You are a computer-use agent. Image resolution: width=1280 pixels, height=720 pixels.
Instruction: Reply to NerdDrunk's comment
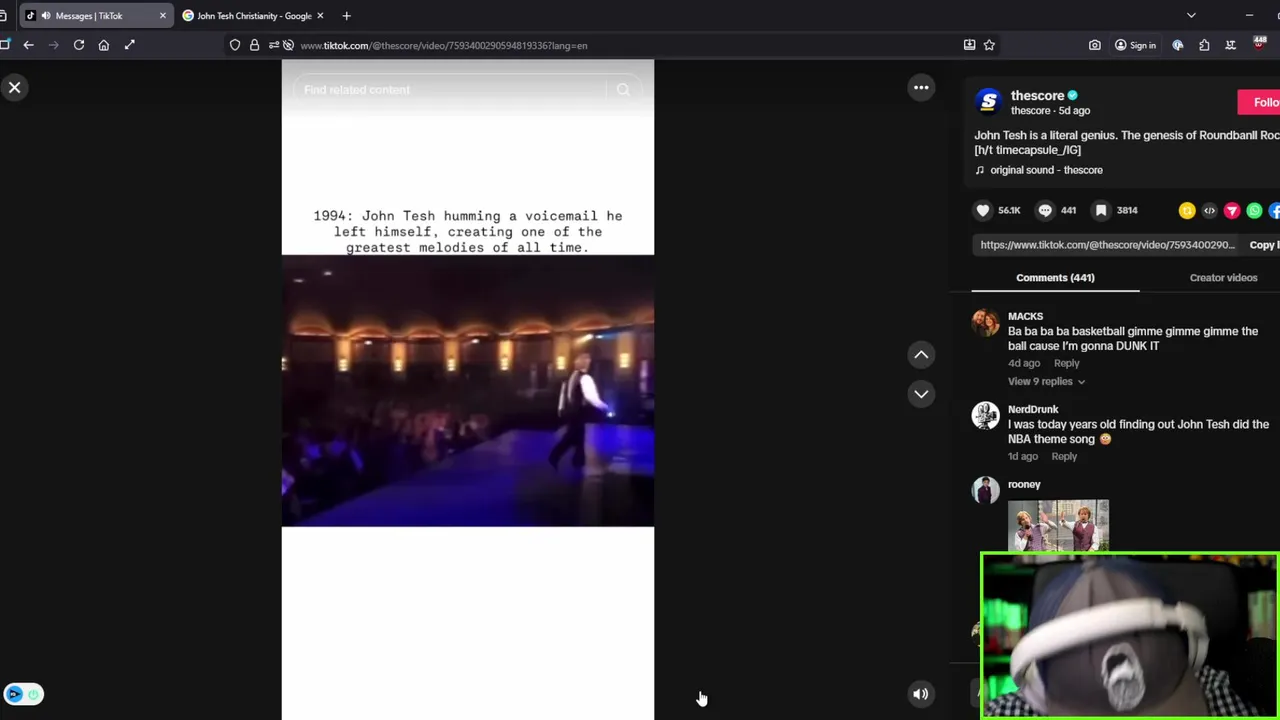[x=1064, y=456]
